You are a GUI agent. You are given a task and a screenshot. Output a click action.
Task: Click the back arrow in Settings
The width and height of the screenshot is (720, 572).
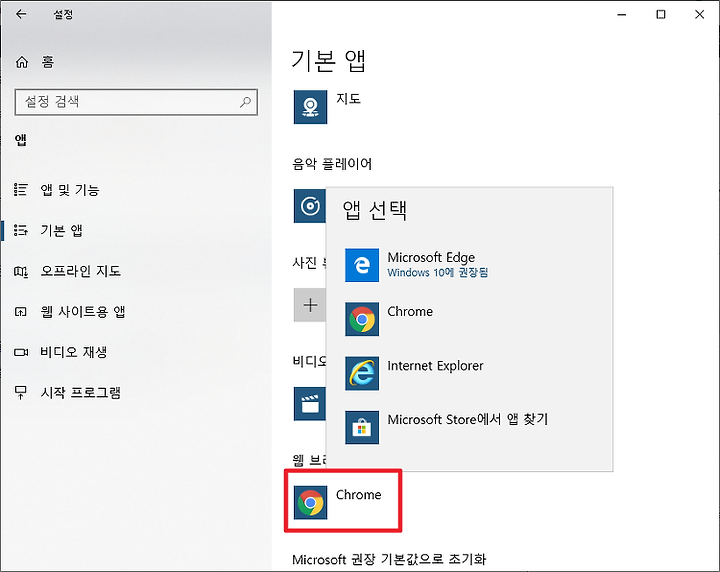21,14
